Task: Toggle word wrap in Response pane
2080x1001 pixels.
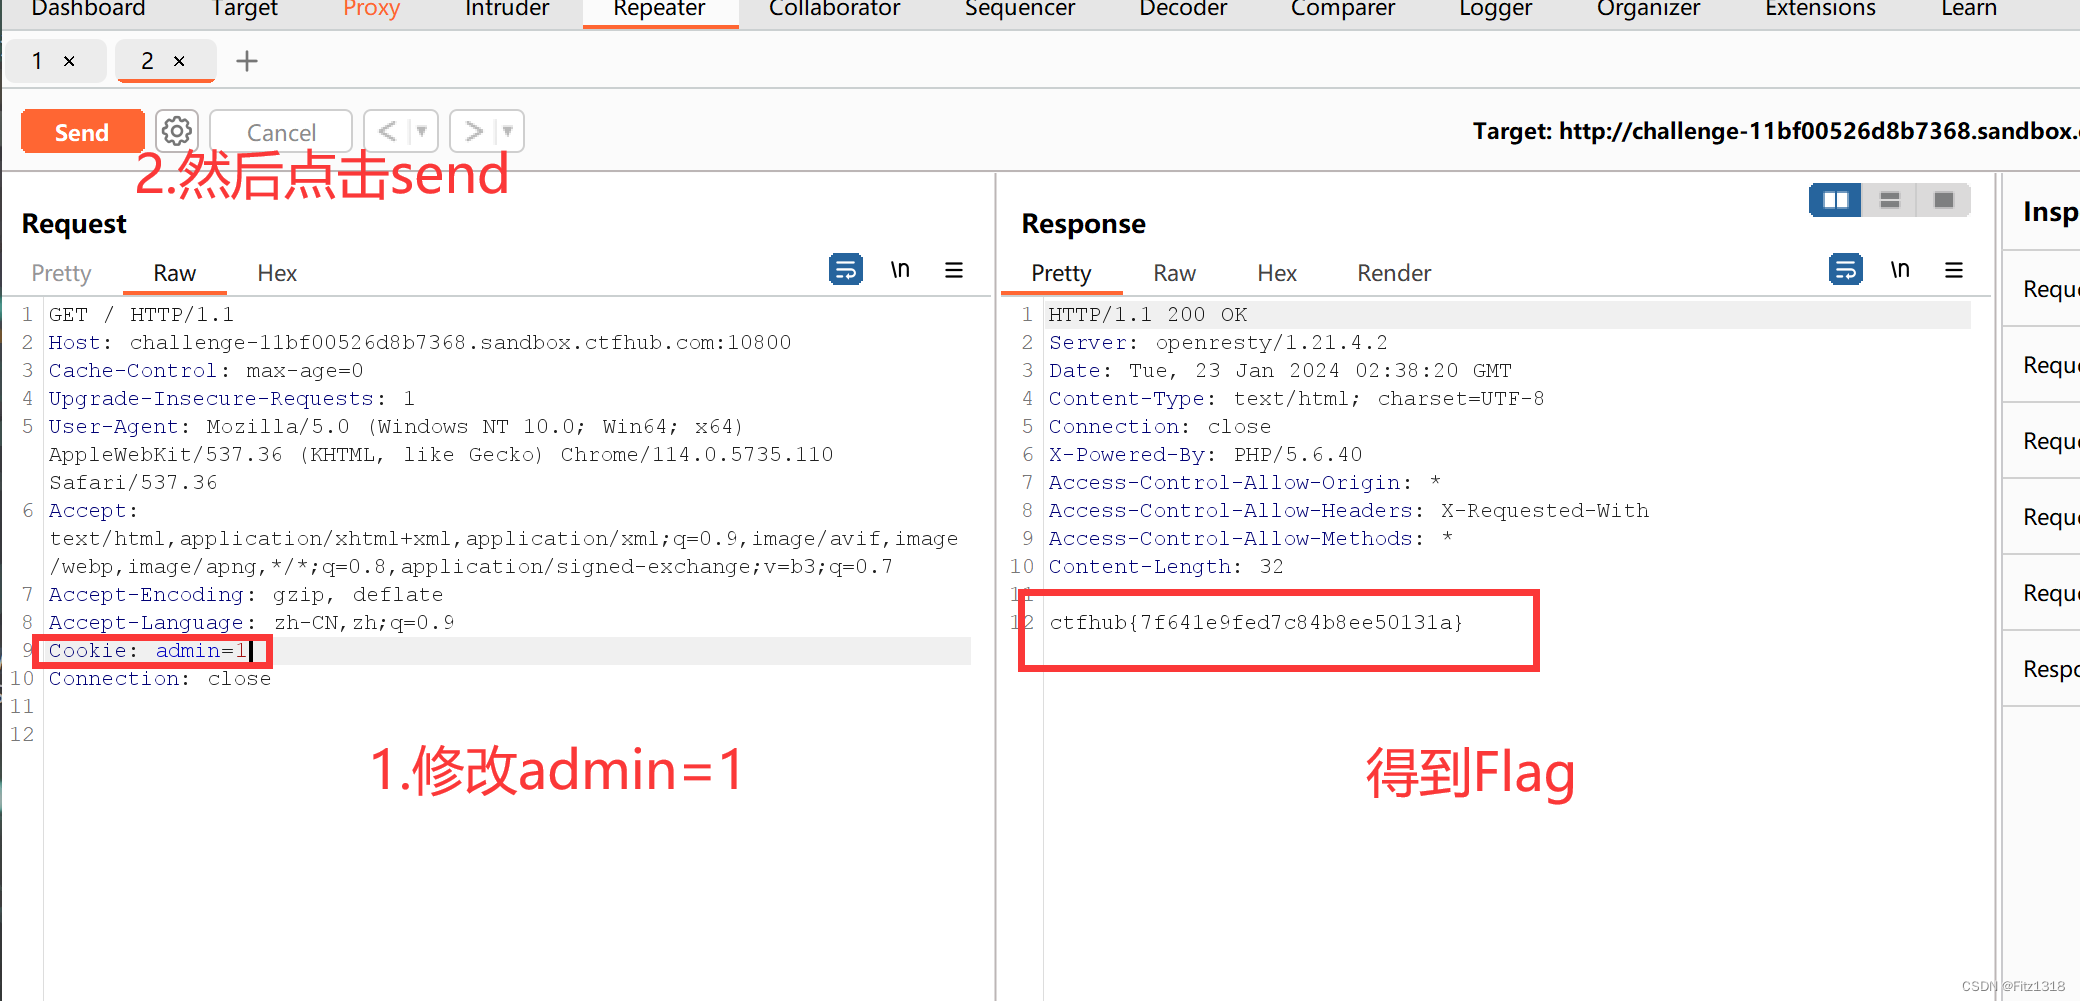Action: click(1846, 269)
